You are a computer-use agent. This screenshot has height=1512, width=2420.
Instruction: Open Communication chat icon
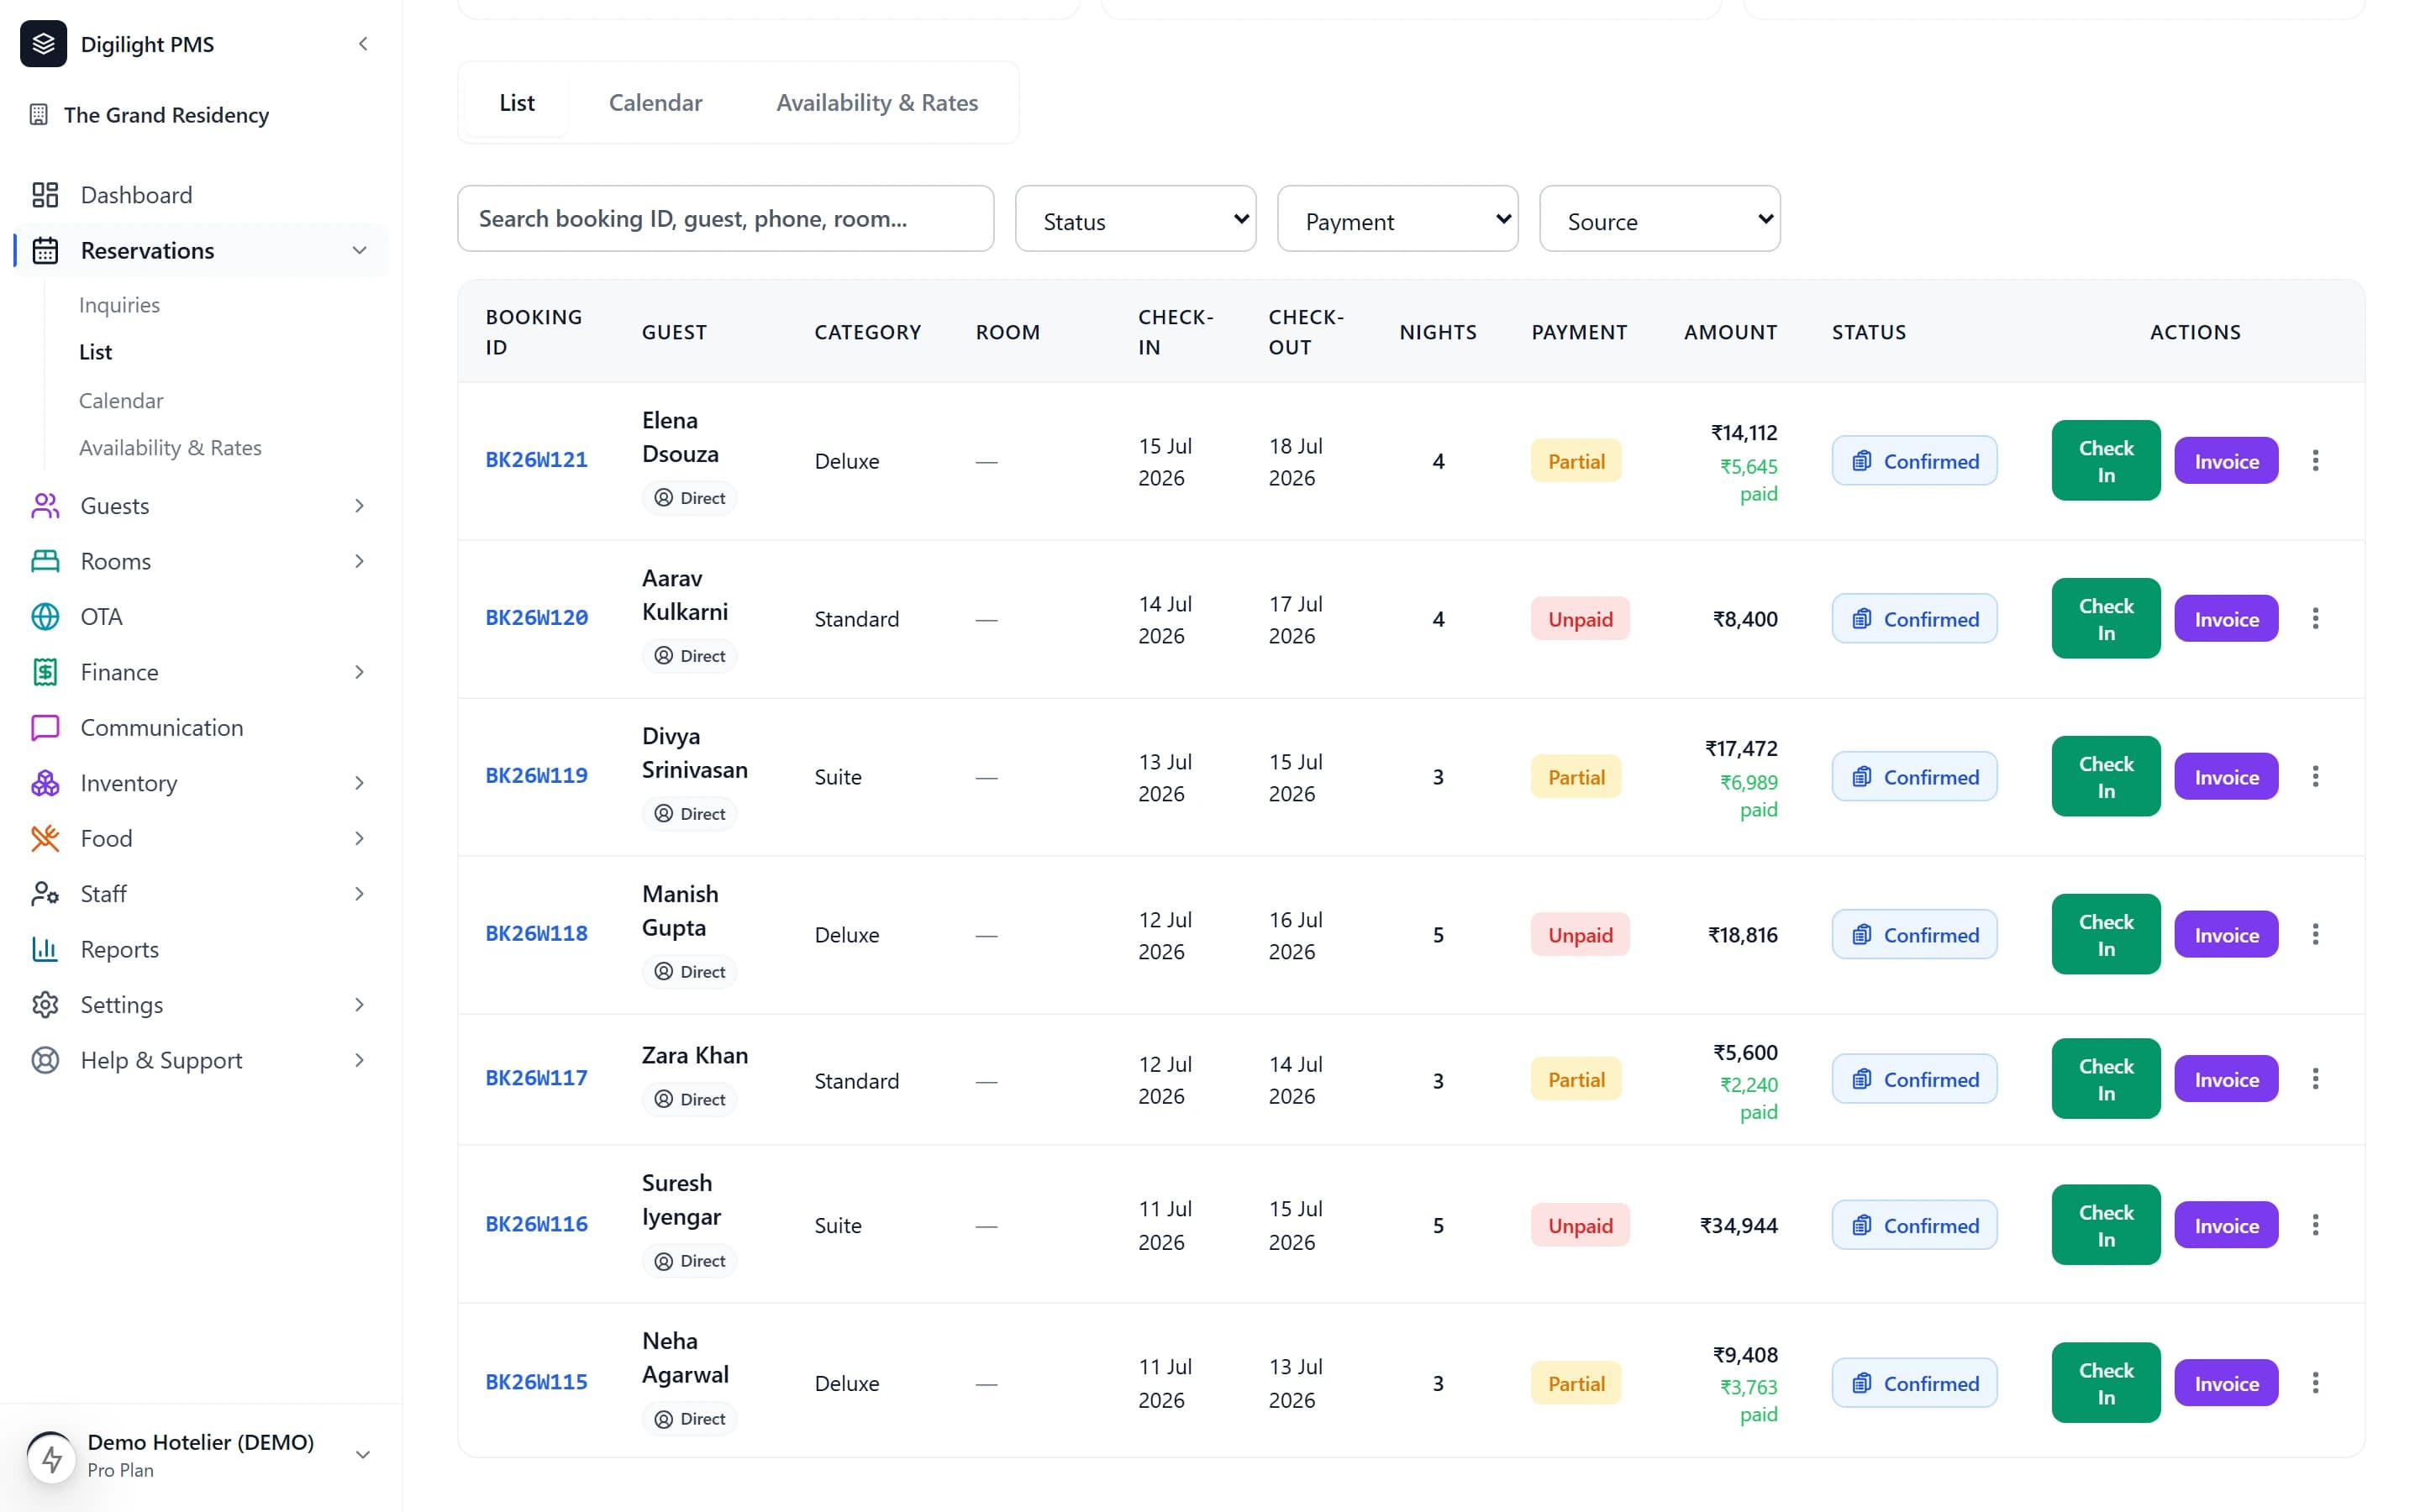45,728
